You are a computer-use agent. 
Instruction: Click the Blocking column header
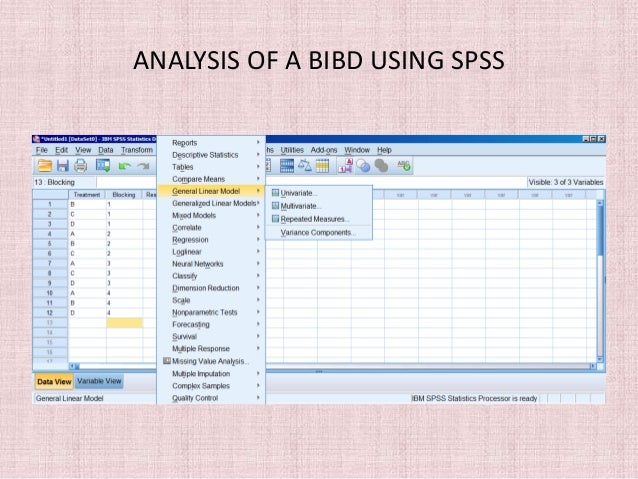pos(124,195)
